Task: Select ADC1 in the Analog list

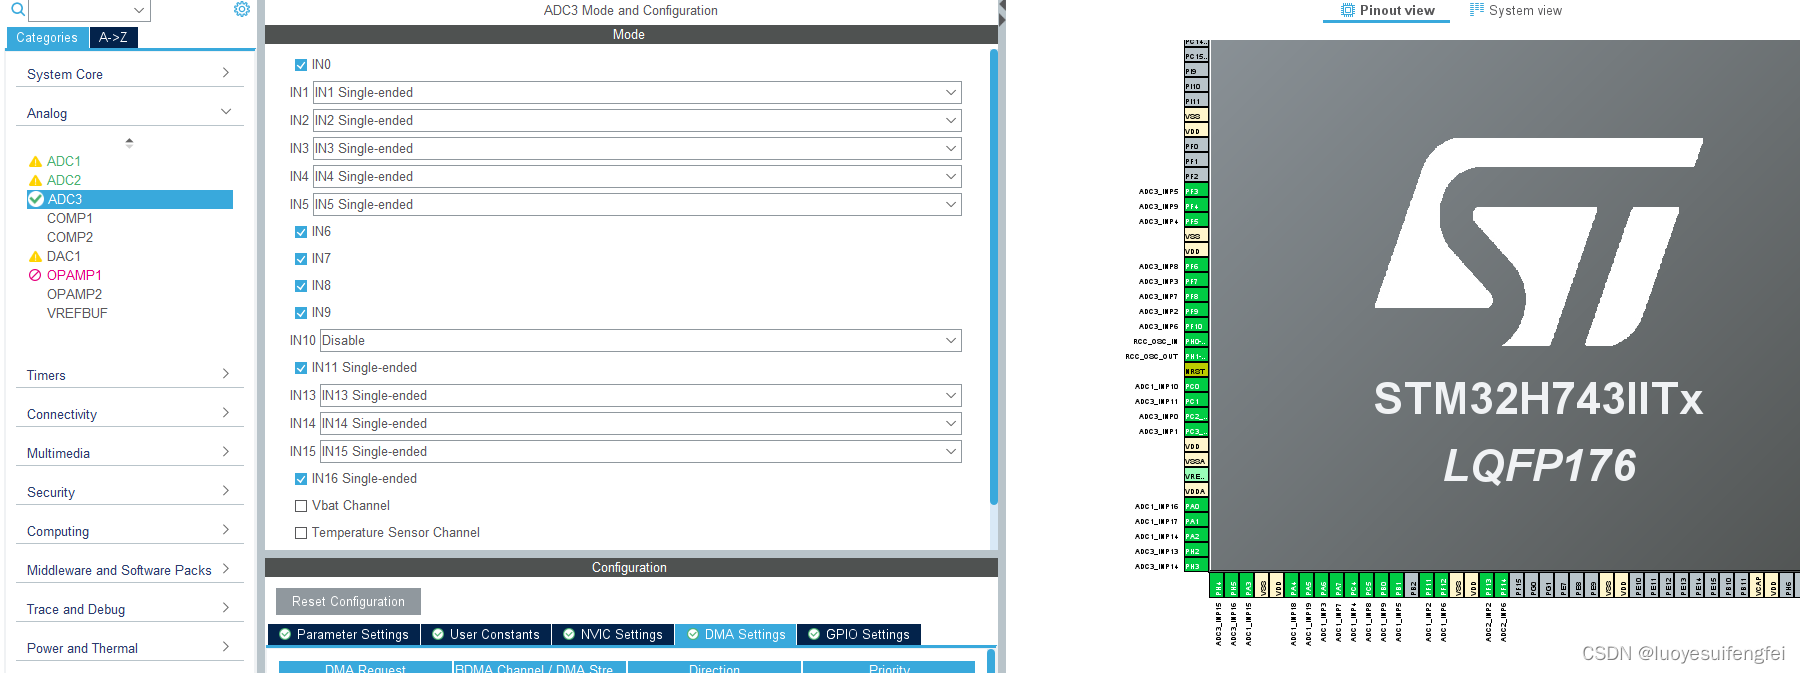Action: coord(64,161)
